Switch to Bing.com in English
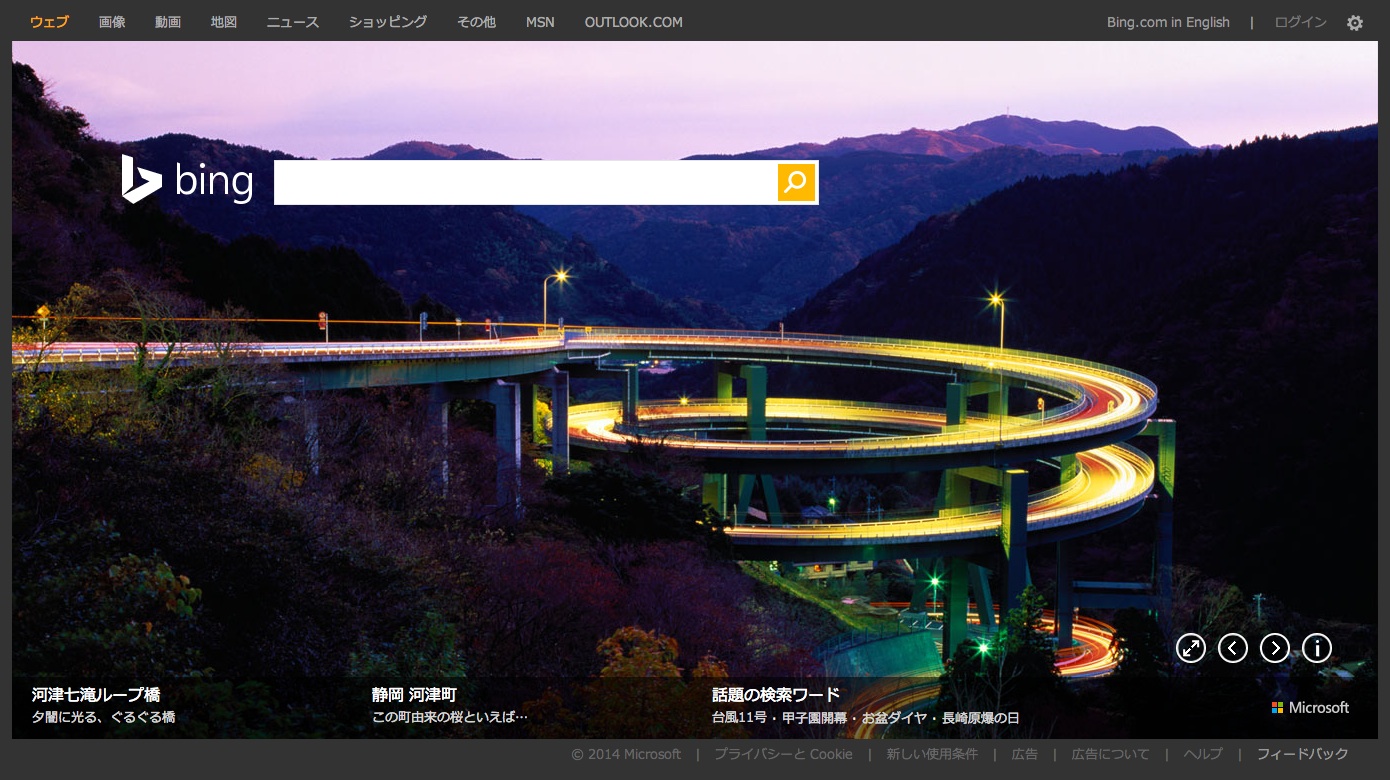This screenshot has width=1390, height=780. pos(1167,22)
